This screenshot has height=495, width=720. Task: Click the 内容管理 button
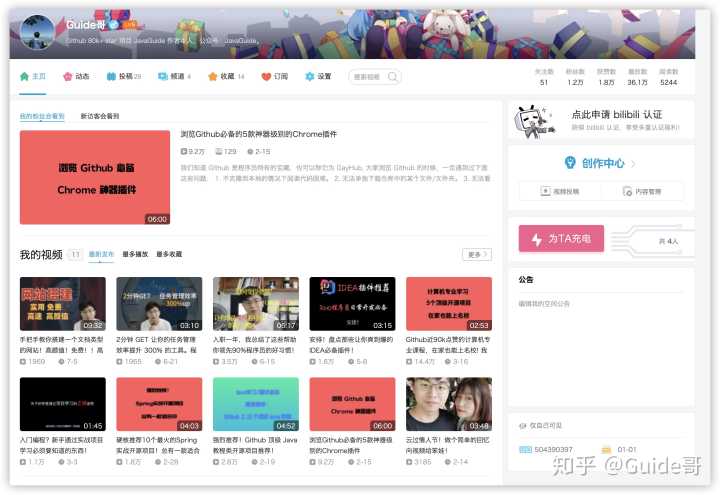pos(642,191)
